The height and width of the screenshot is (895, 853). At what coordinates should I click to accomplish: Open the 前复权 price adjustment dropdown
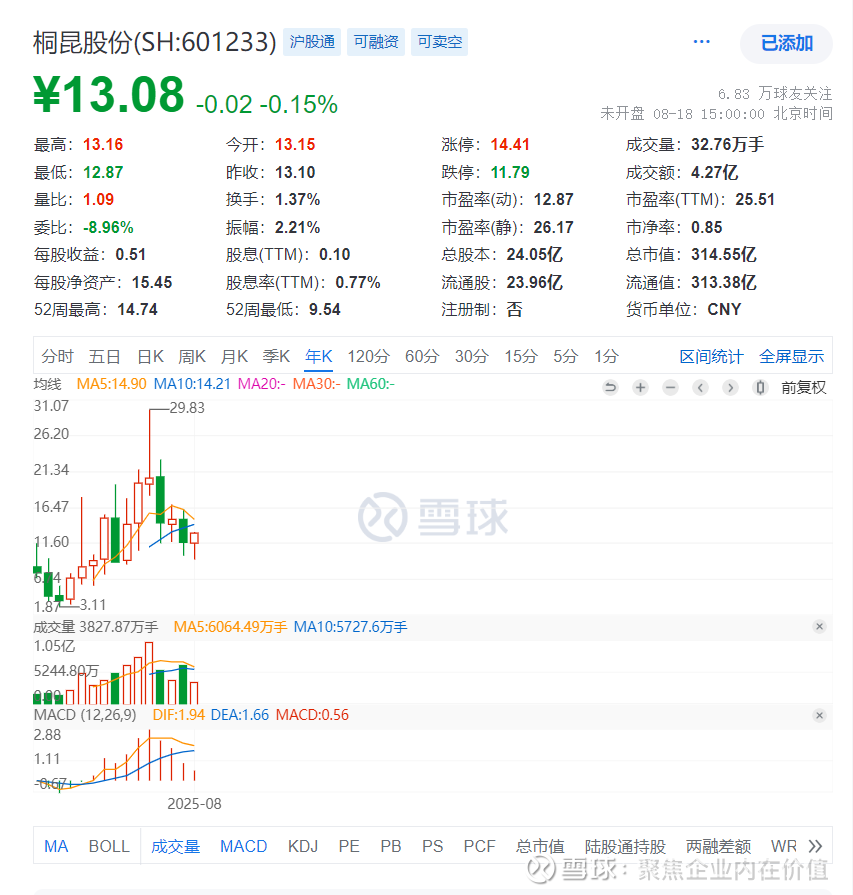point(803,388)
